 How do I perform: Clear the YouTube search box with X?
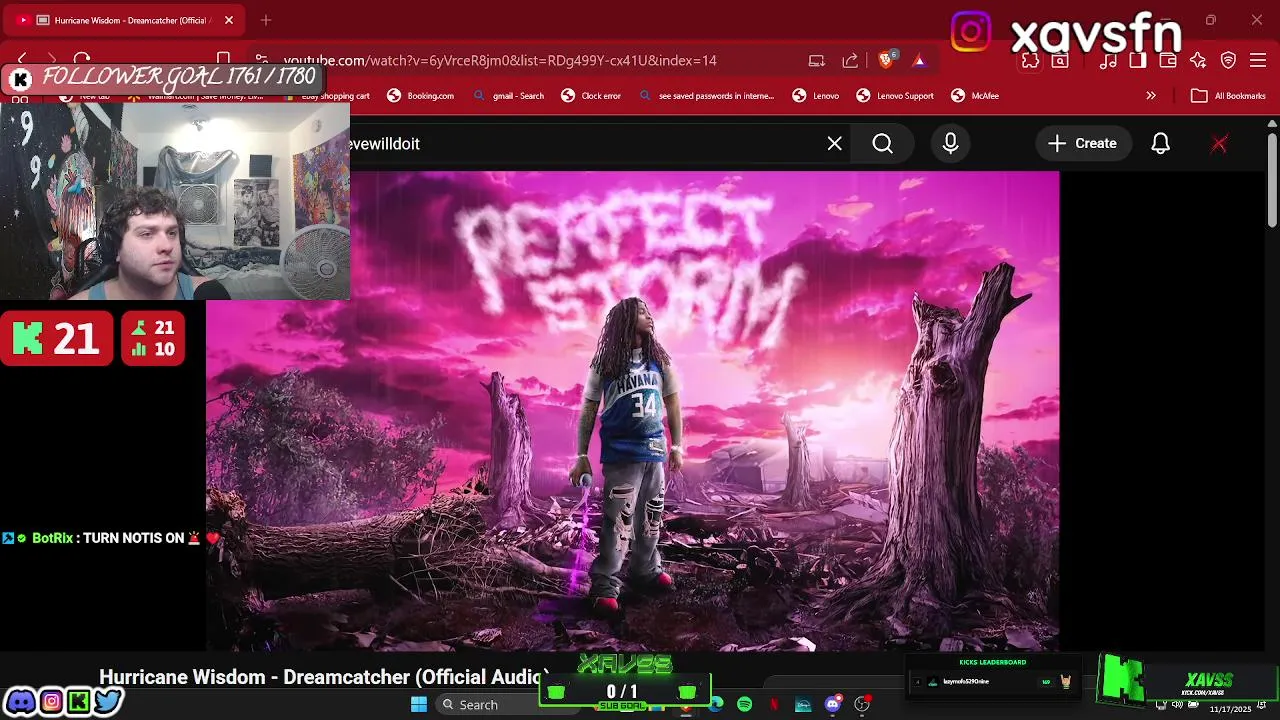tap(835, 144)
